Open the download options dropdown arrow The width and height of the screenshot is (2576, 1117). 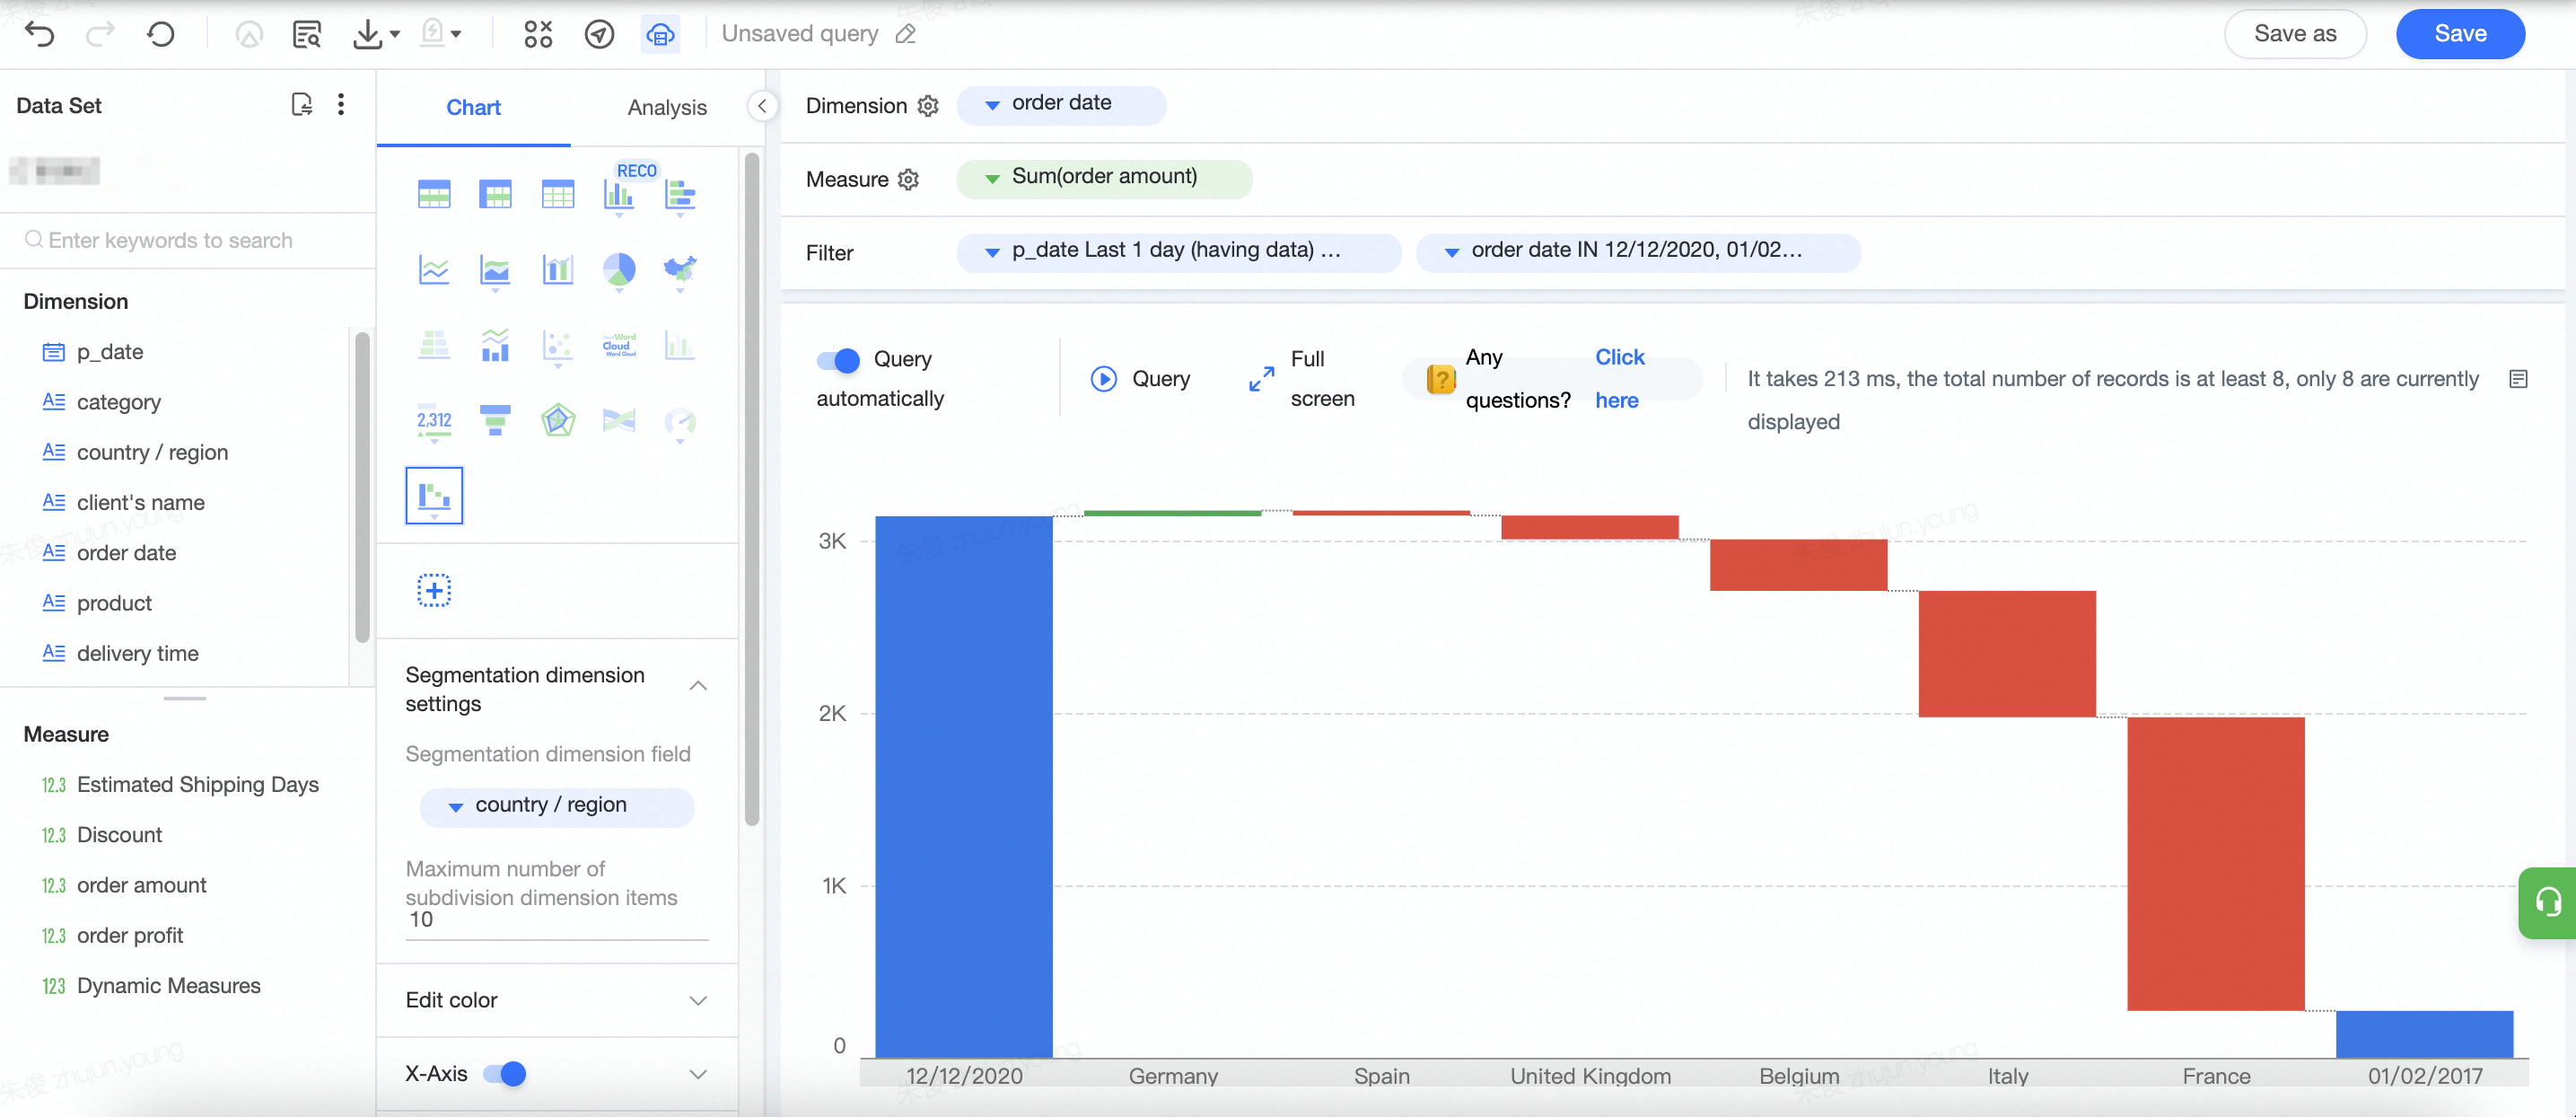(x=395, y=34)
